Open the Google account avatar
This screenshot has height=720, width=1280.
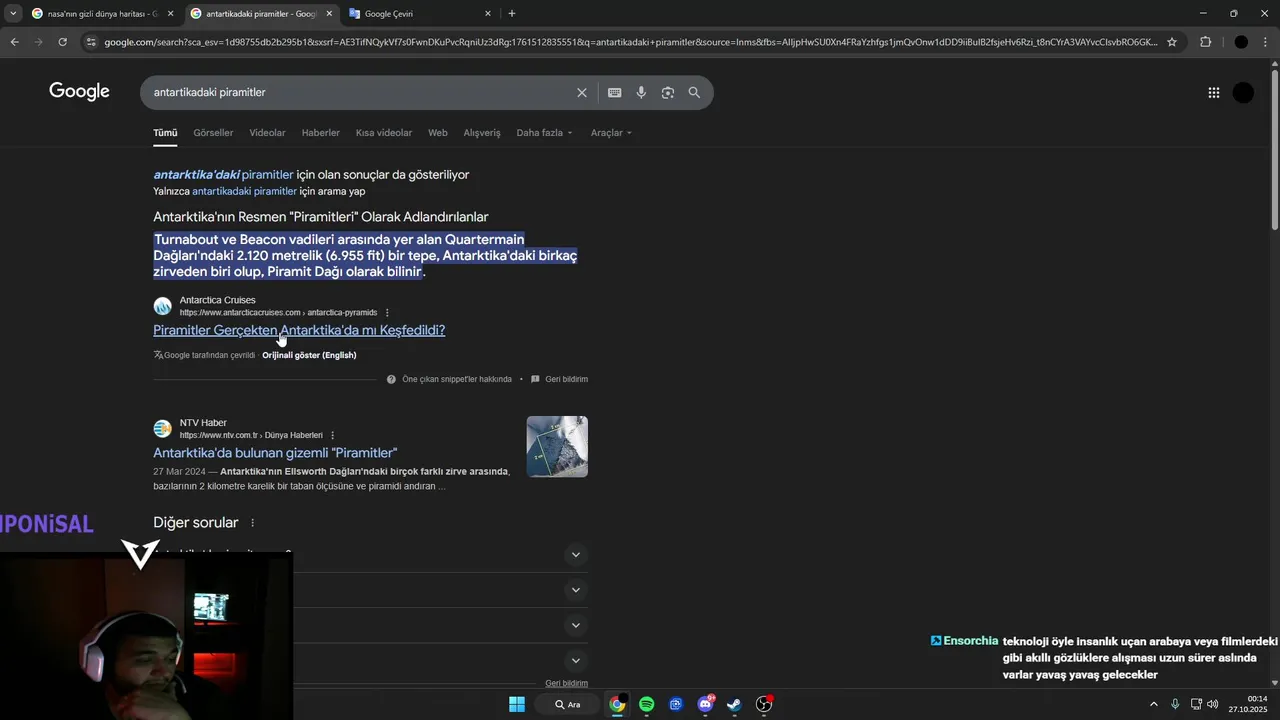point(1243,92)
